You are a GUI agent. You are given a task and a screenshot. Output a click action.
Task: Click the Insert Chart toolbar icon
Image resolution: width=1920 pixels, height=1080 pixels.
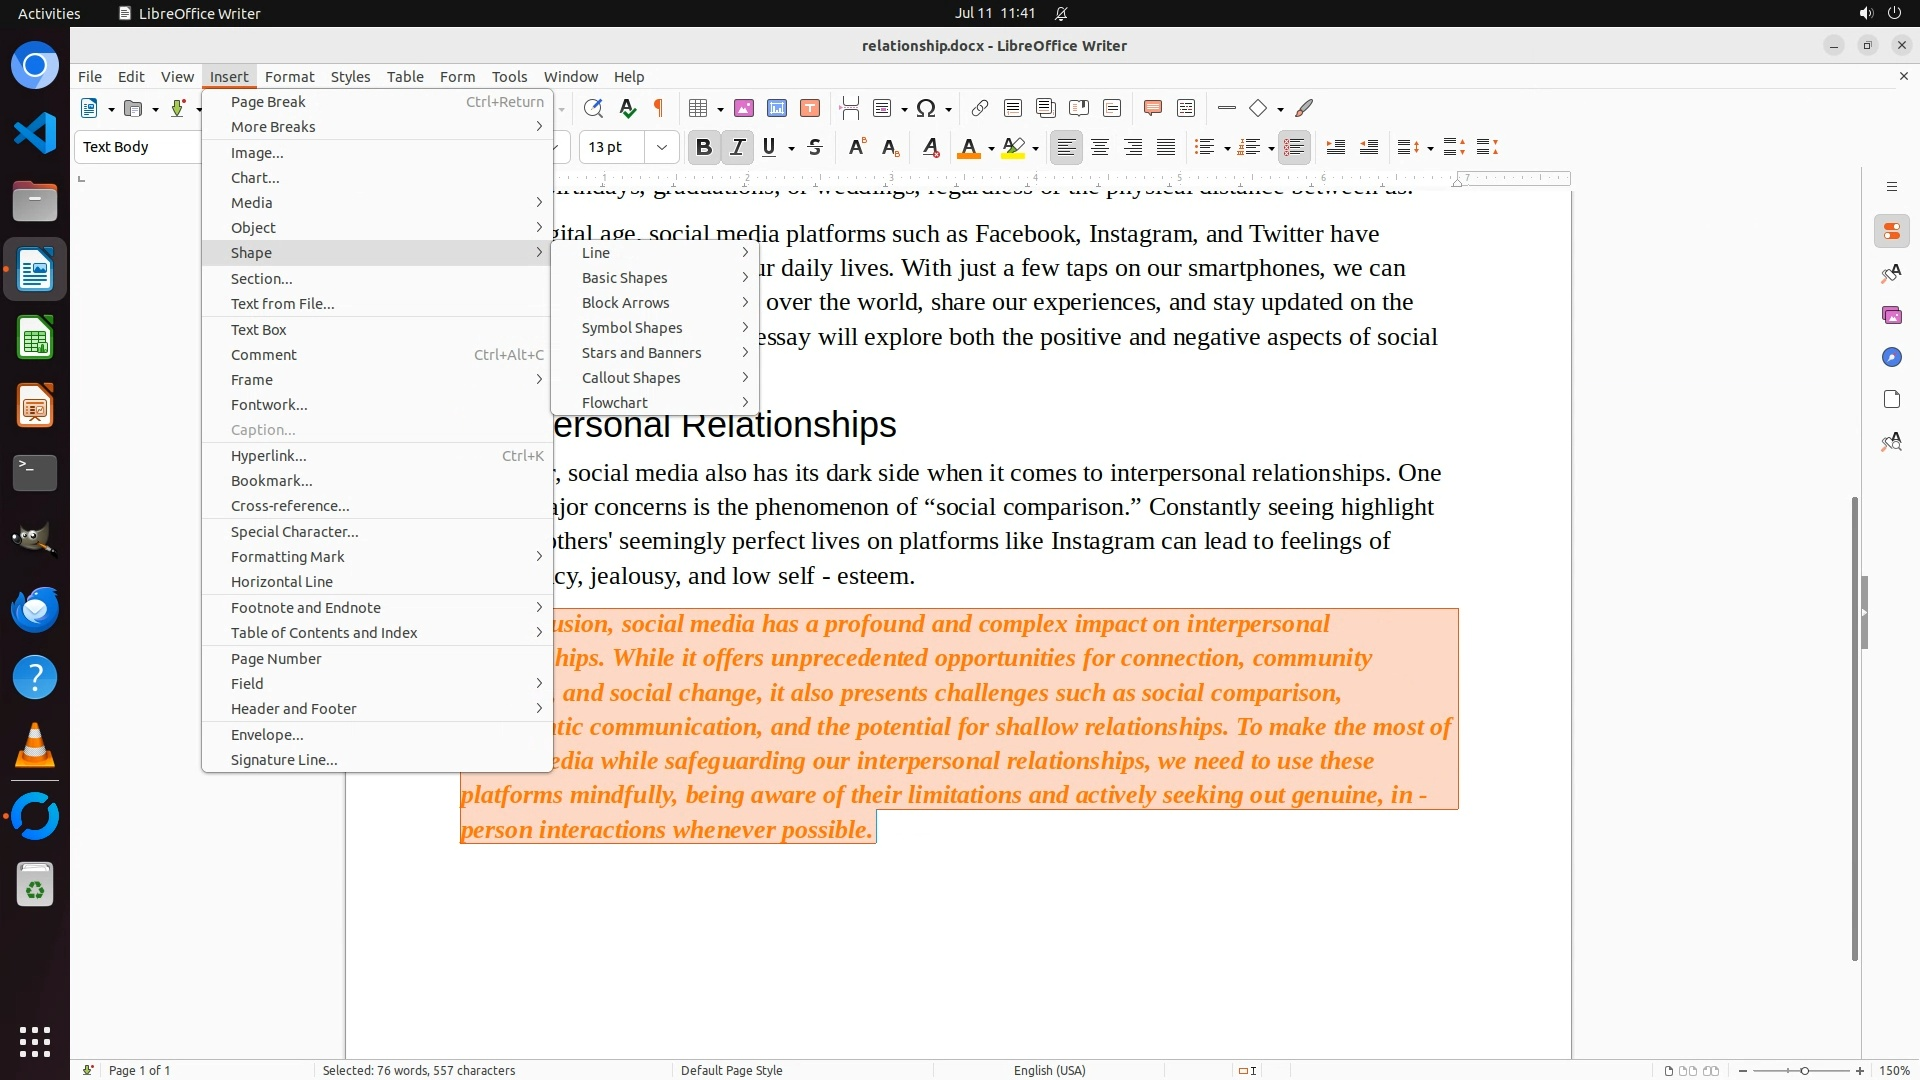tap(777, 108)
